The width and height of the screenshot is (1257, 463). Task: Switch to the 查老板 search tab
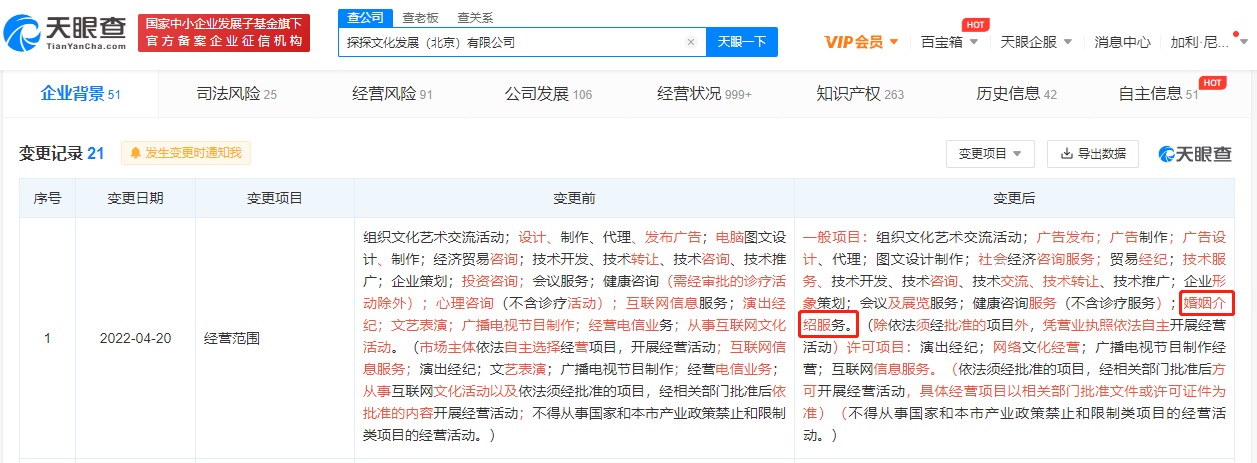coord(422,18)
